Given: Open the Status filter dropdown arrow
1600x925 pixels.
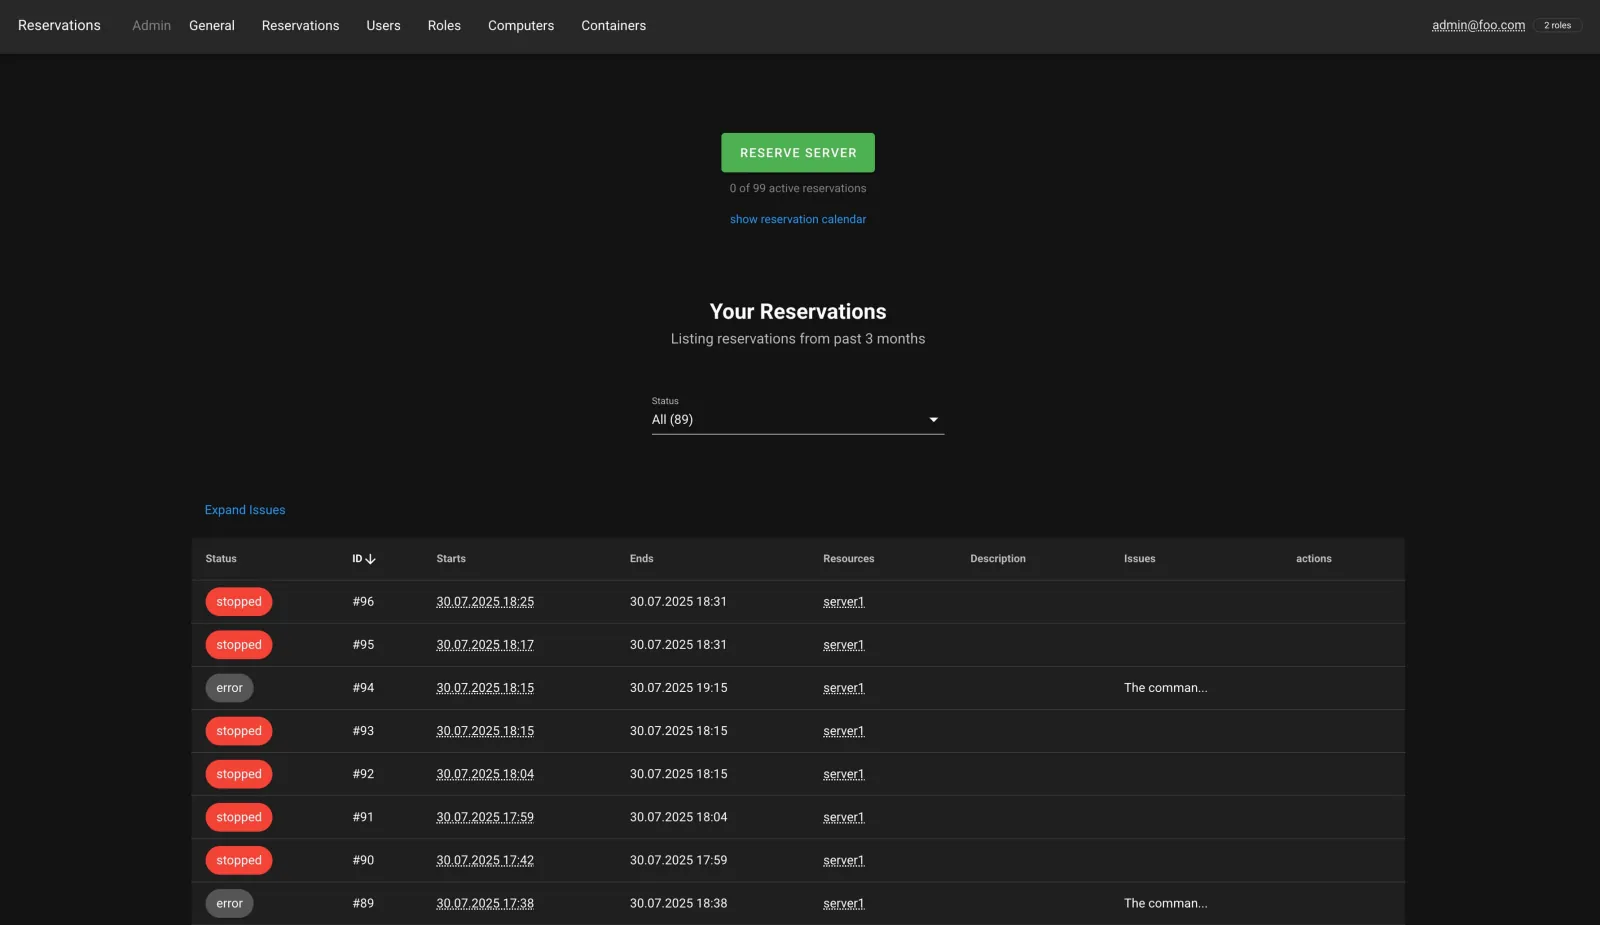Looking at the screenshot, I should pos(933,420).
